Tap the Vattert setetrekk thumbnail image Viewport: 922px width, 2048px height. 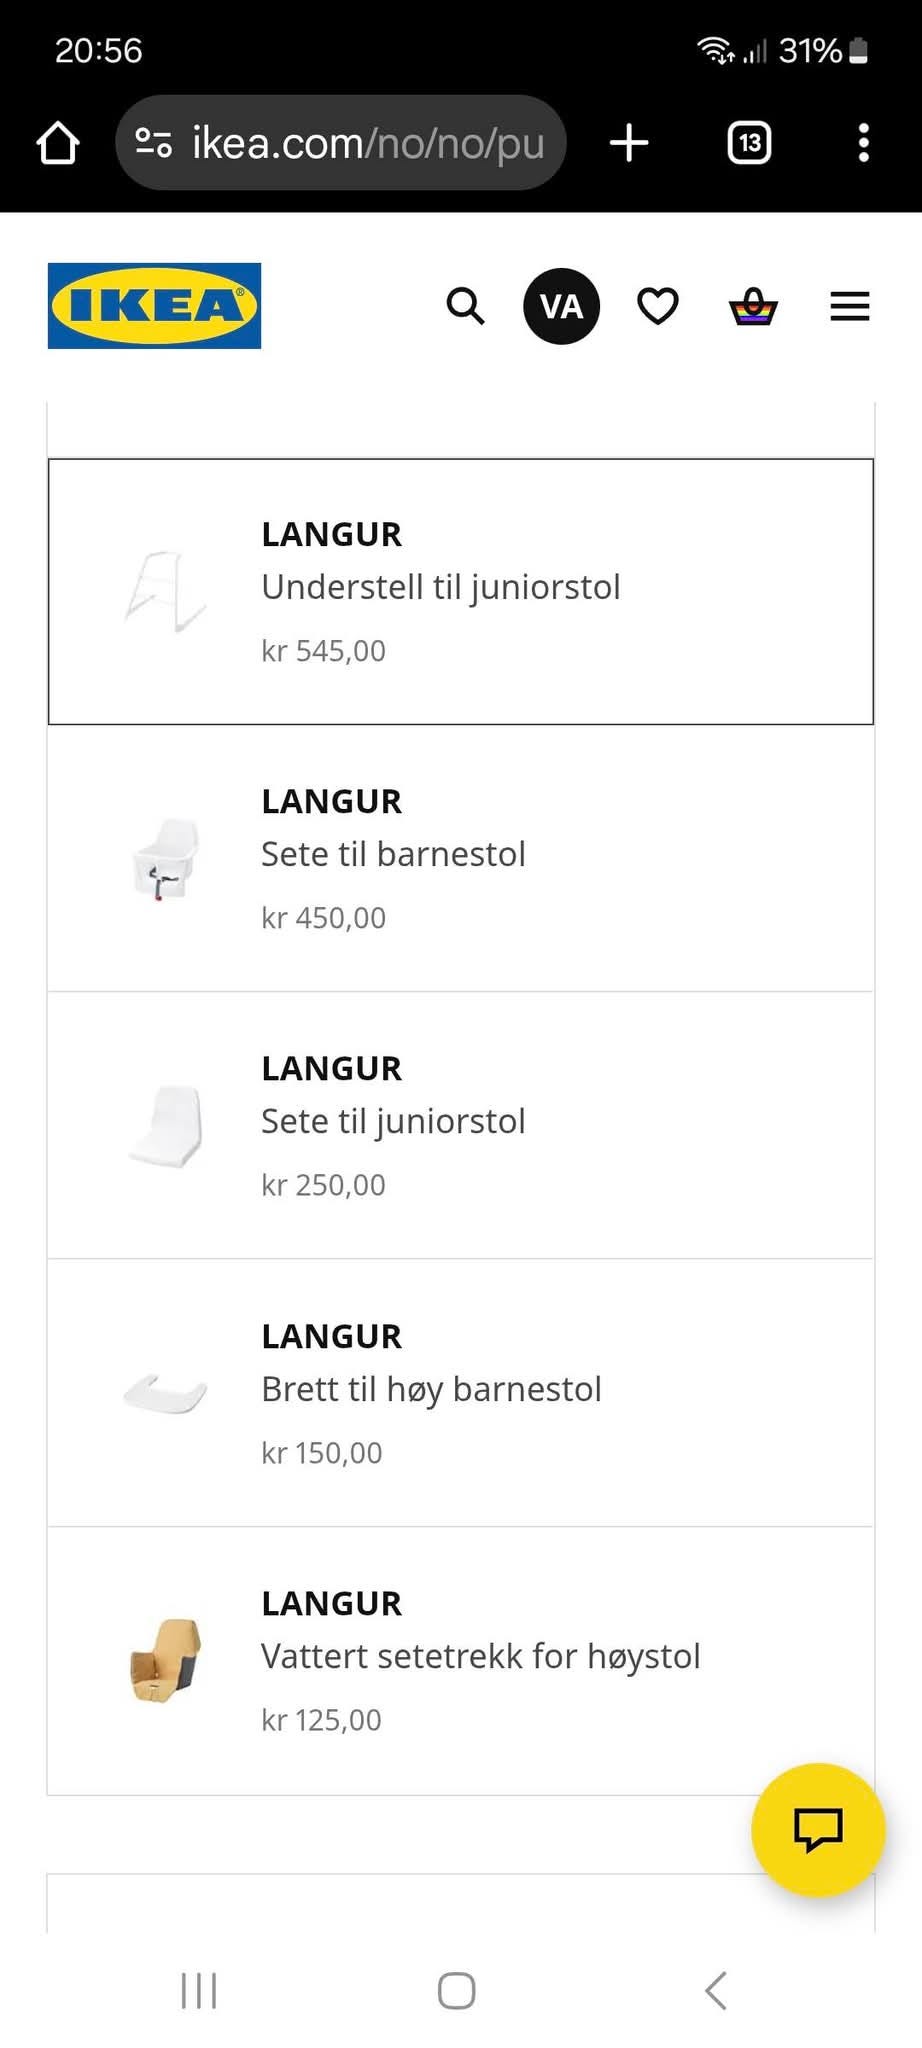pyautogui.click(x=166, y=1660)
